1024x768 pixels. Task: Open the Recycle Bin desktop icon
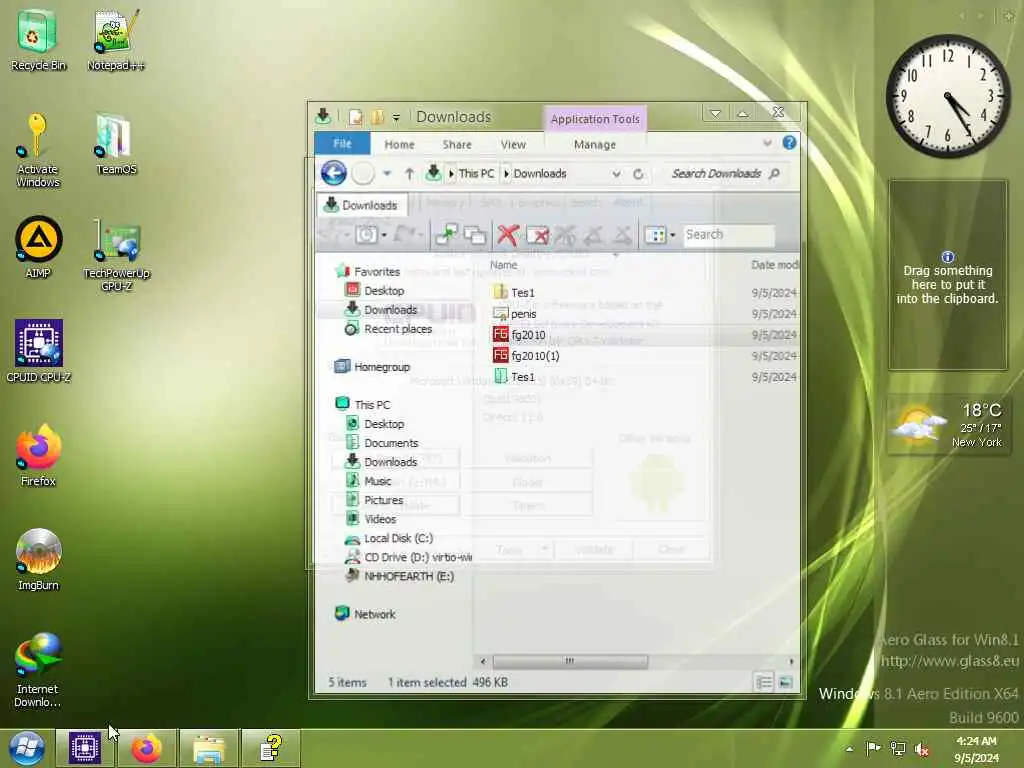(38, 40)
